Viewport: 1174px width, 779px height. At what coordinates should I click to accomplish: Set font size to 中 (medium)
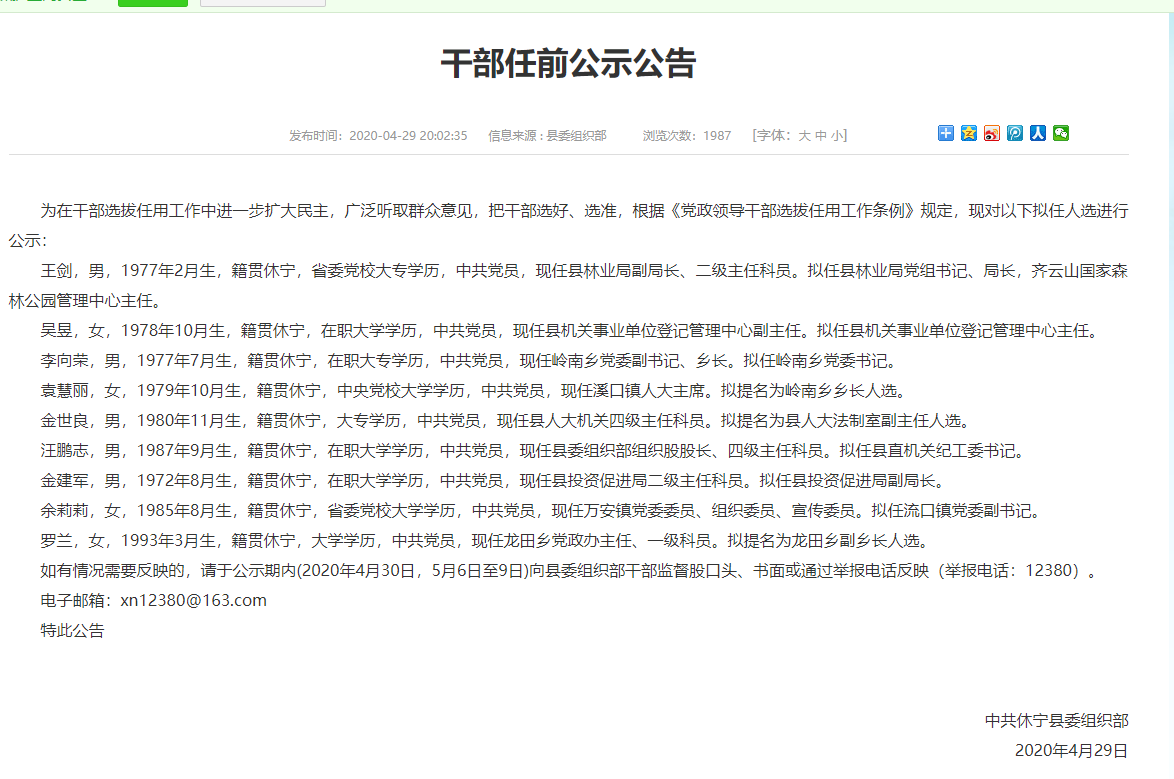[x=821, y=136]
